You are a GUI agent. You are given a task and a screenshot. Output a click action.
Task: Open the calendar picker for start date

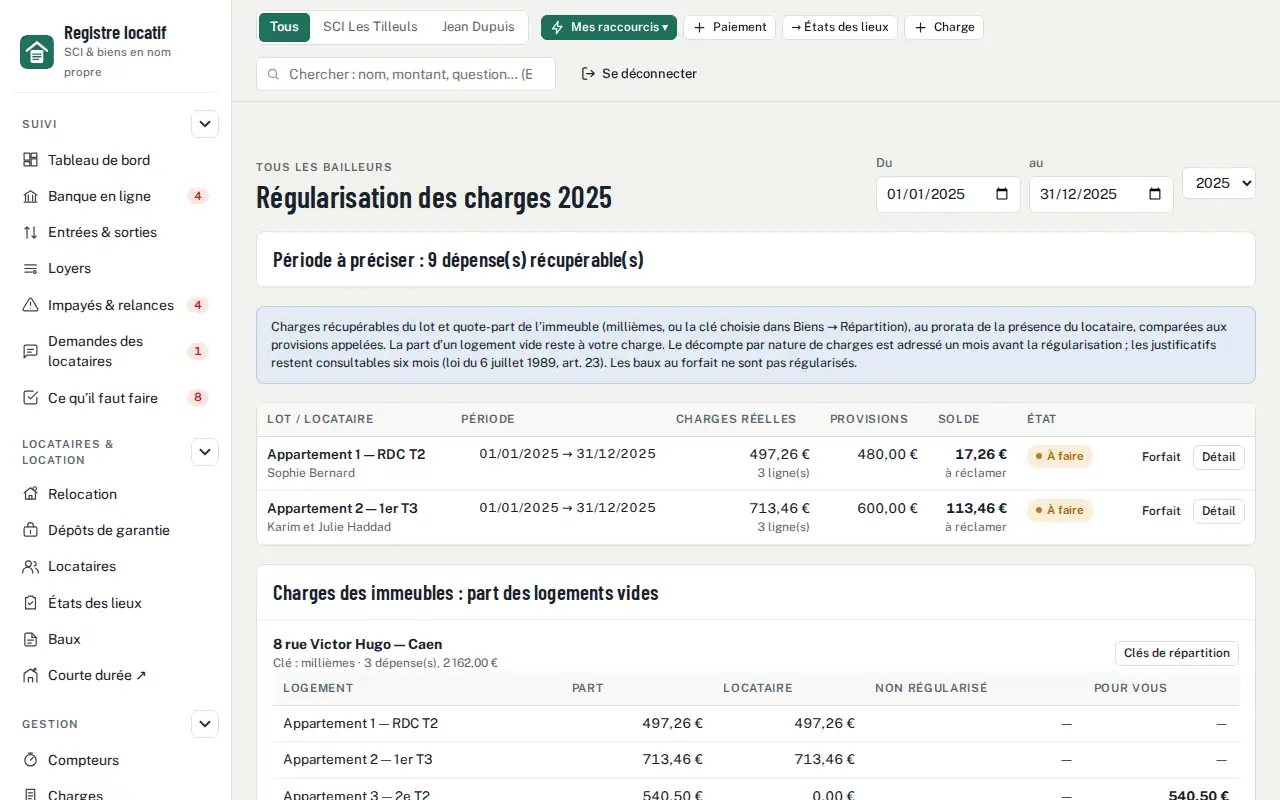(1002, 194)
